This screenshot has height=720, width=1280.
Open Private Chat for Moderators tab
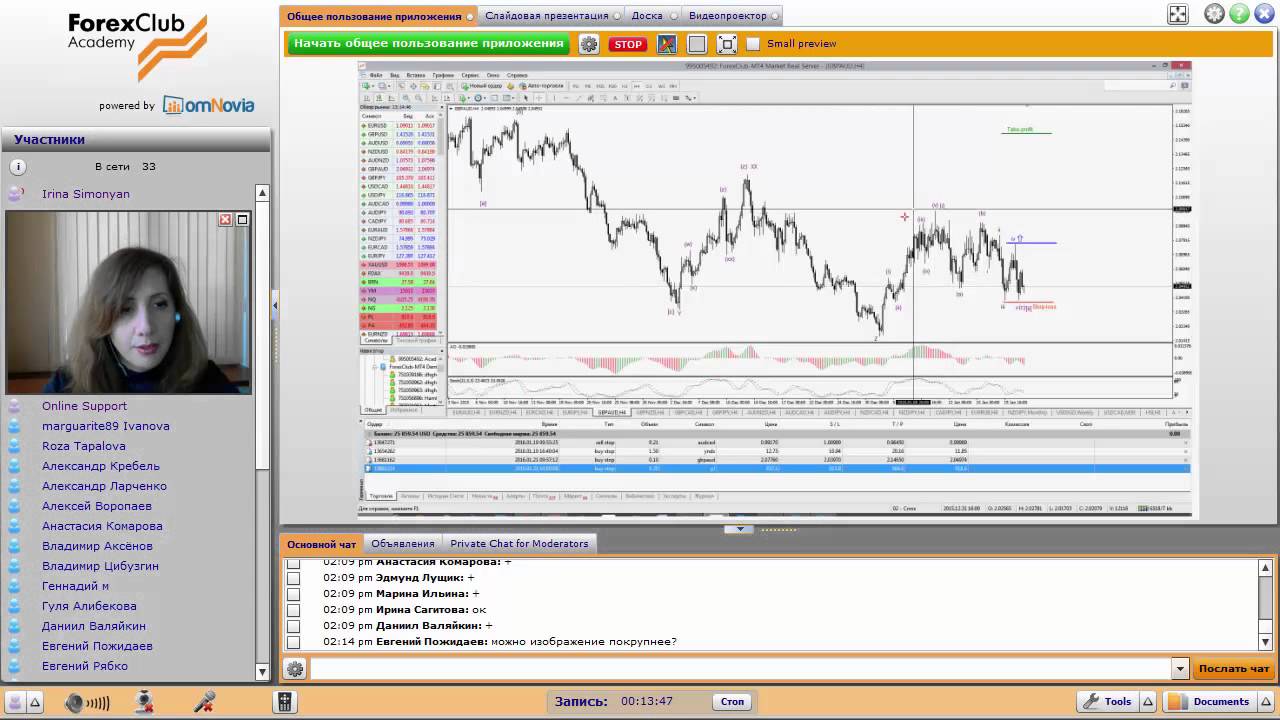click(519, 544)
